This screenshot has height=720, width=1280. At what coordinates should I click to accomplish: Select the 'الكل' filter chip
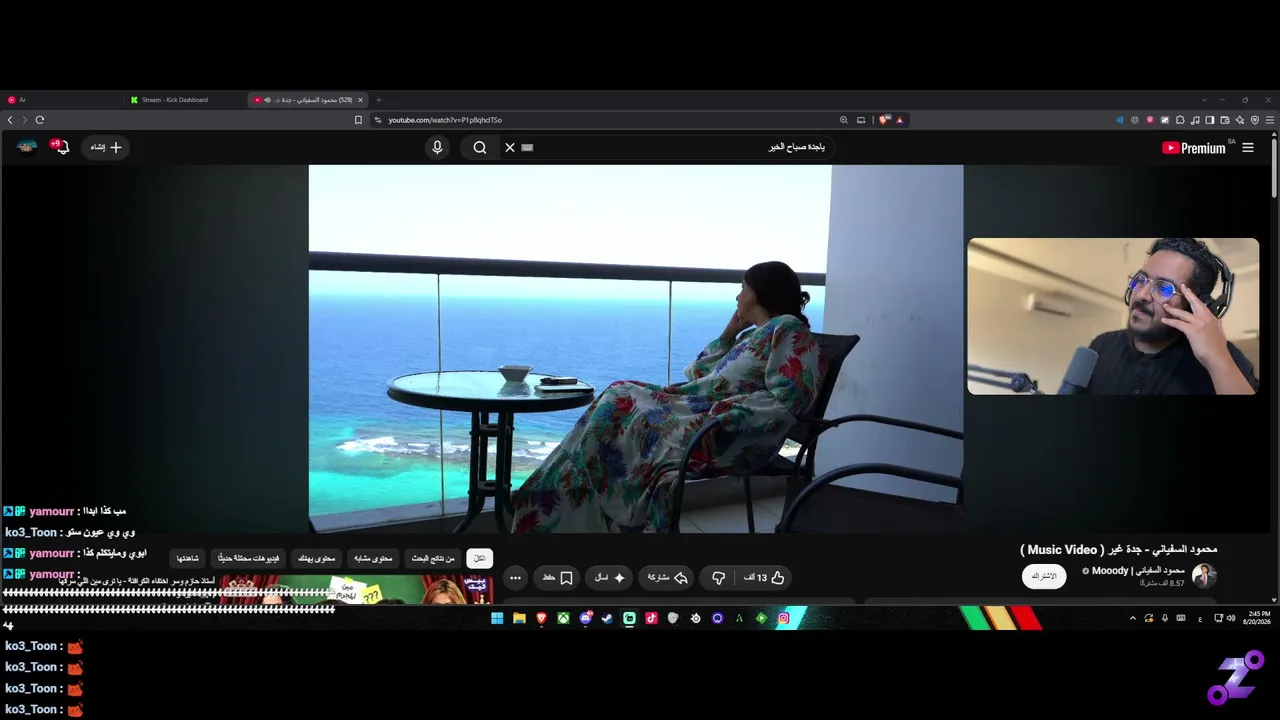tap(479, 558)
